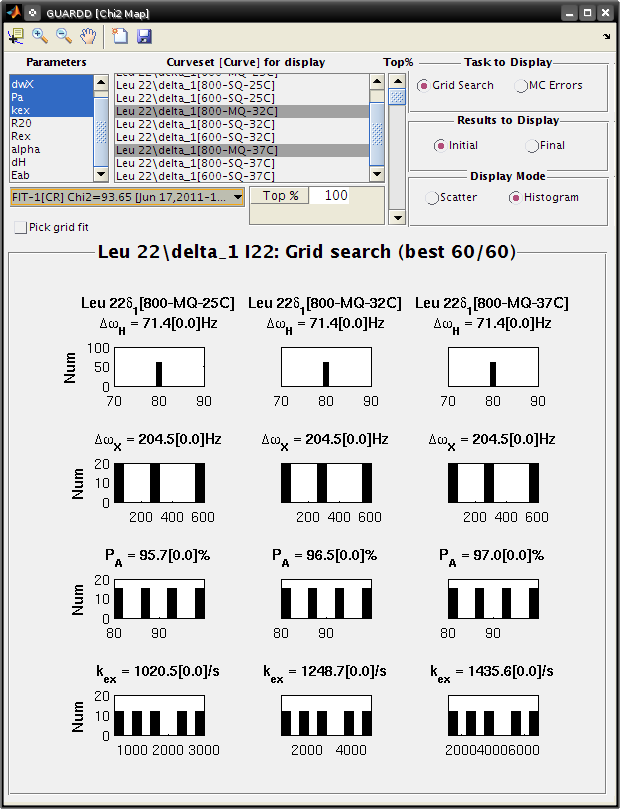Select the data cursor tool icon
The height and width of the screenshot is (809, 620).
16,36
